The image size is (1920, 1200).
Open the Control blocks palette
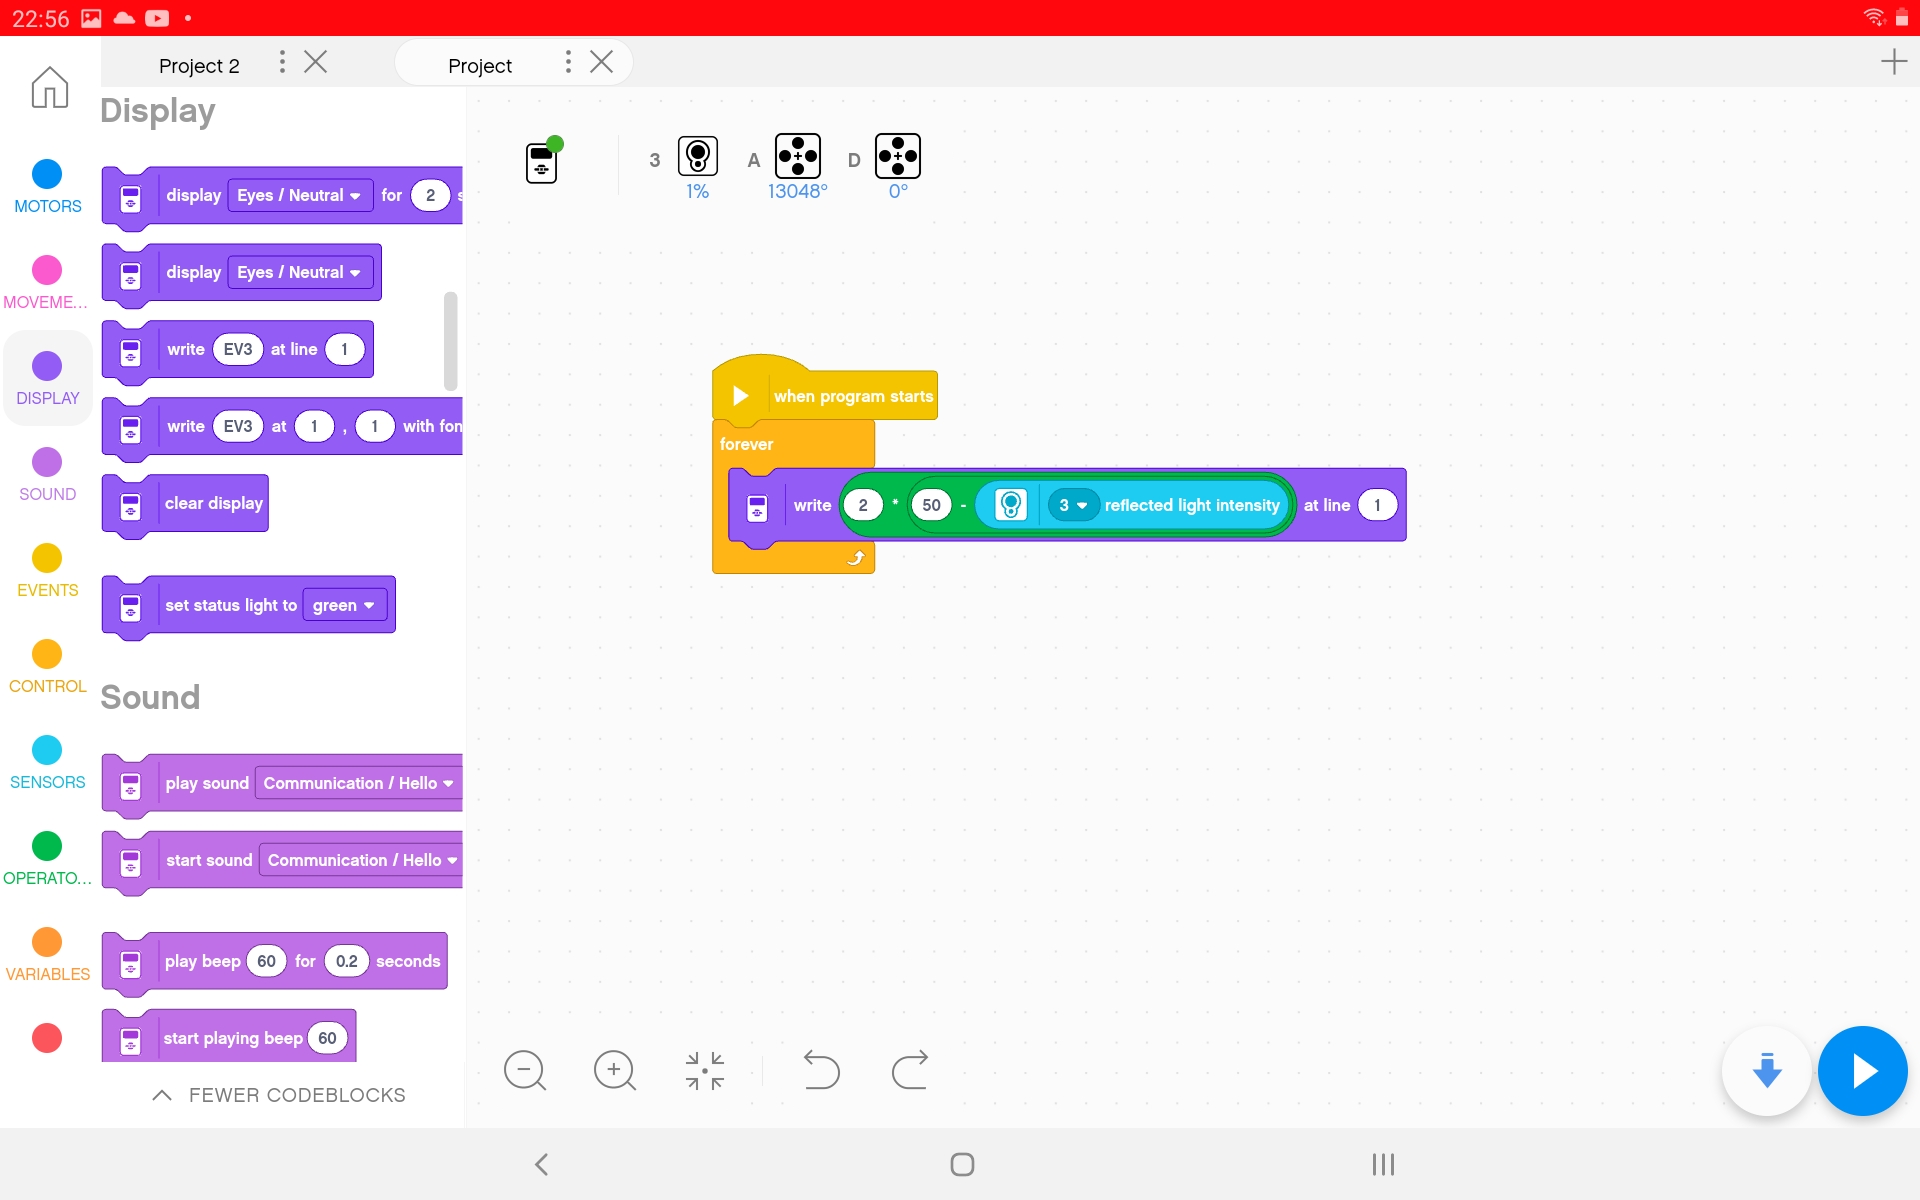(46, 665)
